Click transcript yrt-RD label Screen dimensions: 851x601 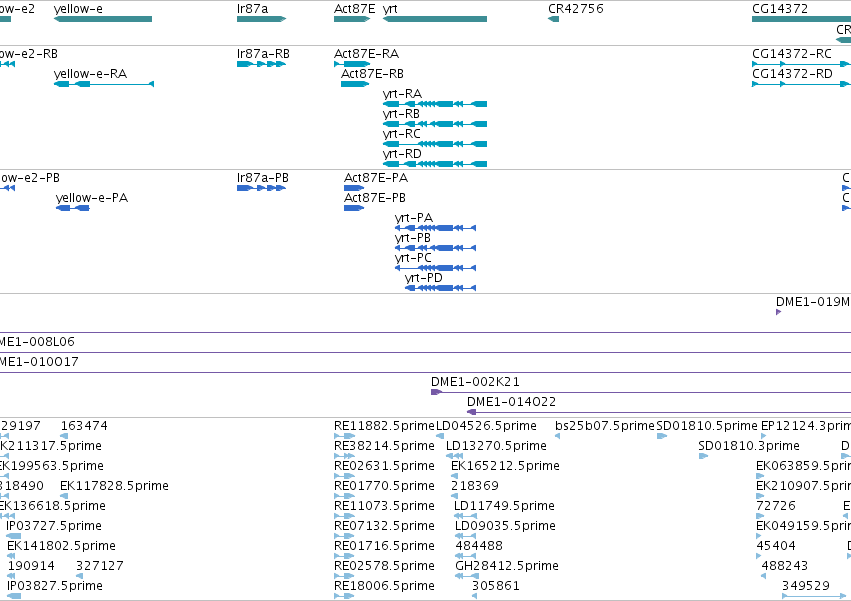(x=402, y=154)
